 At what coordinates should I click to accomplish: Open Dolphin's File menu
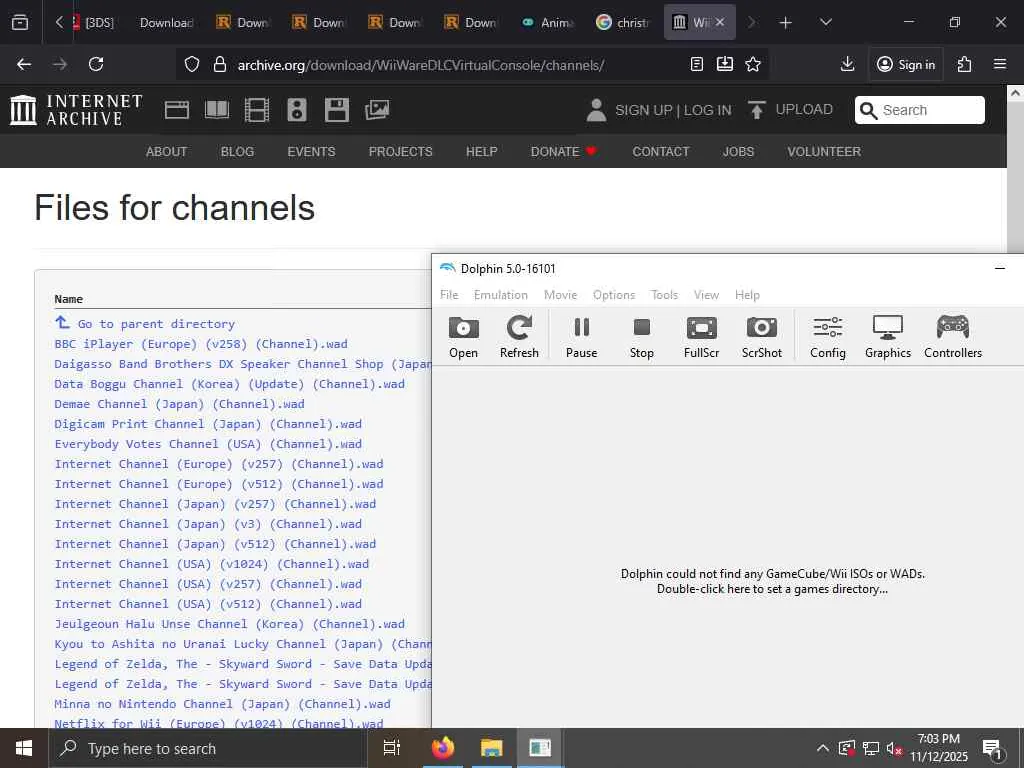[449, 295]
